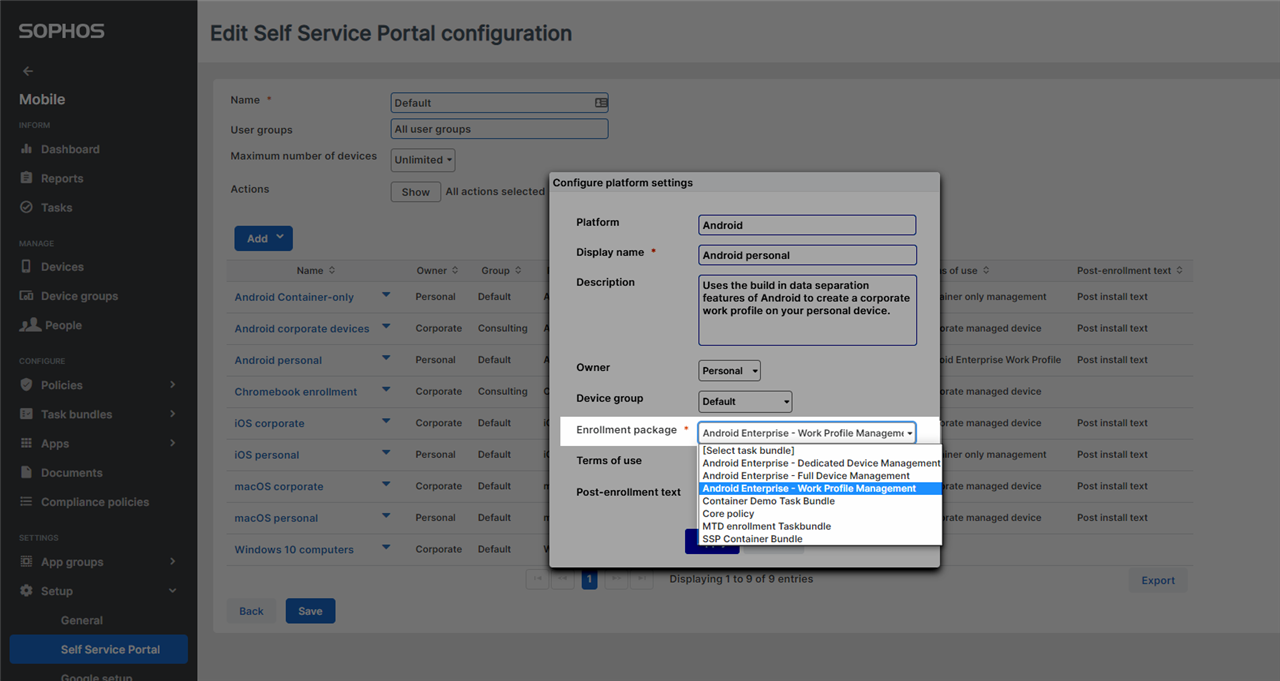1280x681 pixels.
Task: Open the Device group dropdown
Action: click(x=745, y=402)
